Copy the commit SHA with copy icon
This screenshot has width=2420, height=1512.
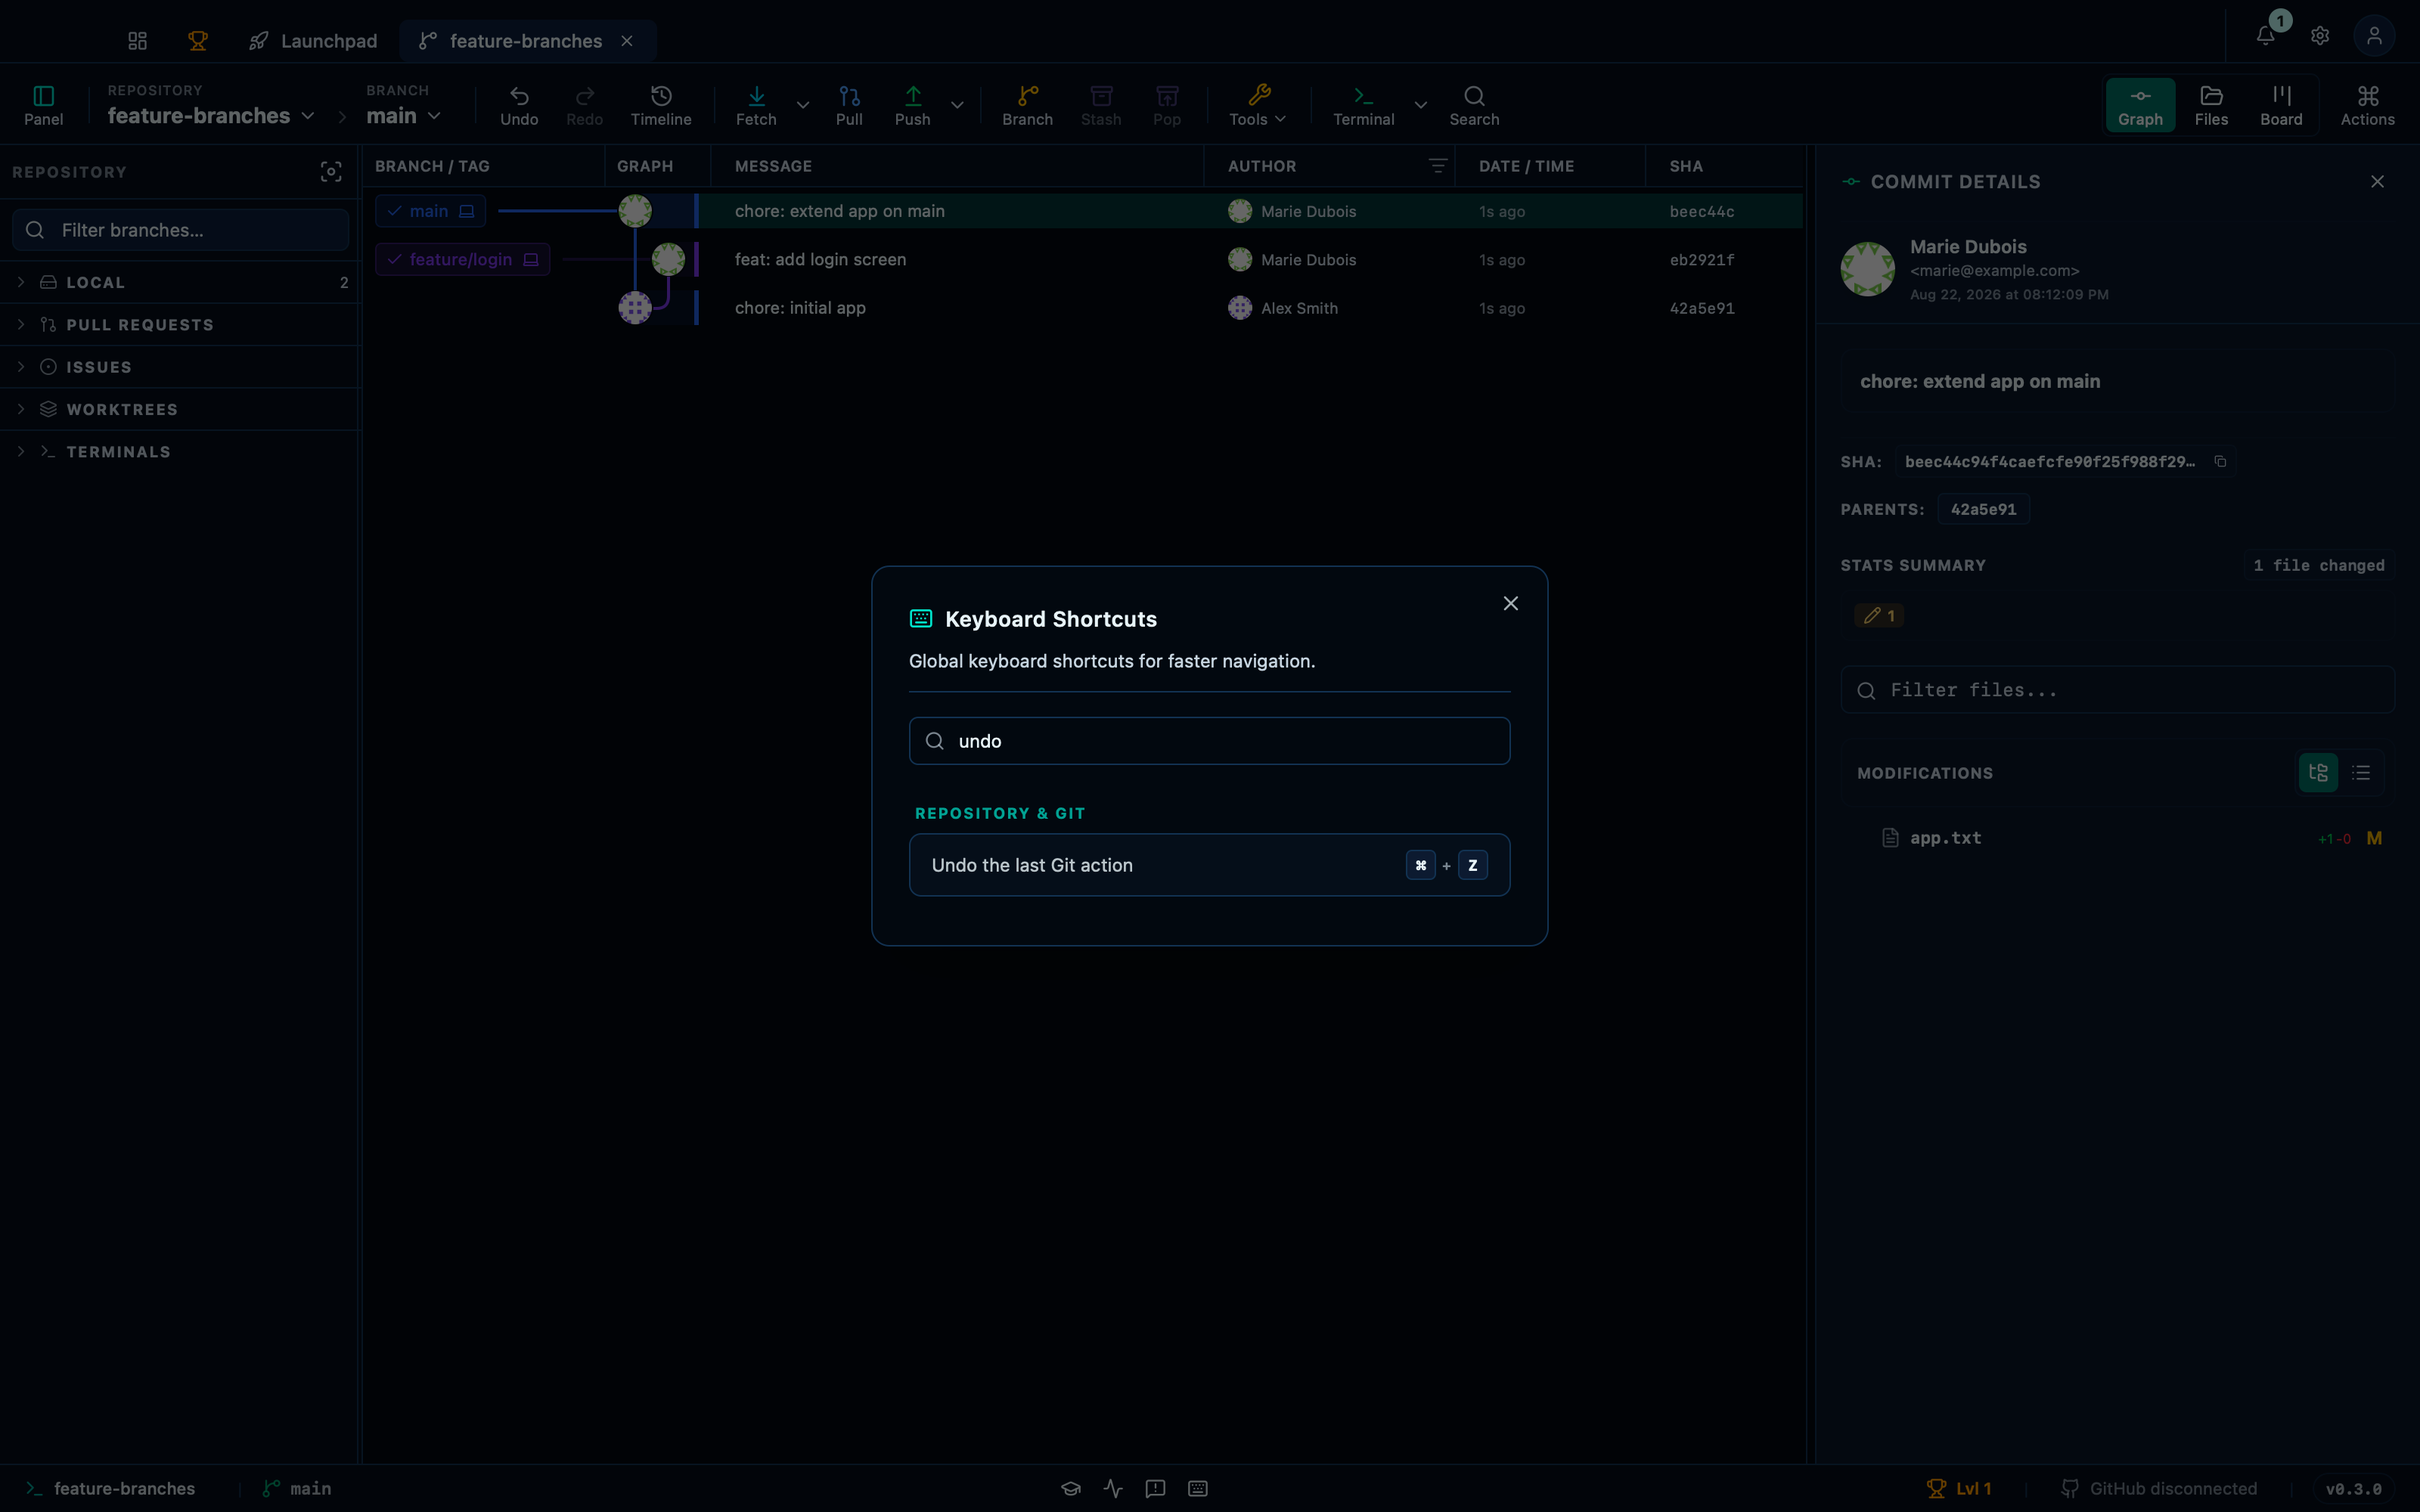(2220, 461)
